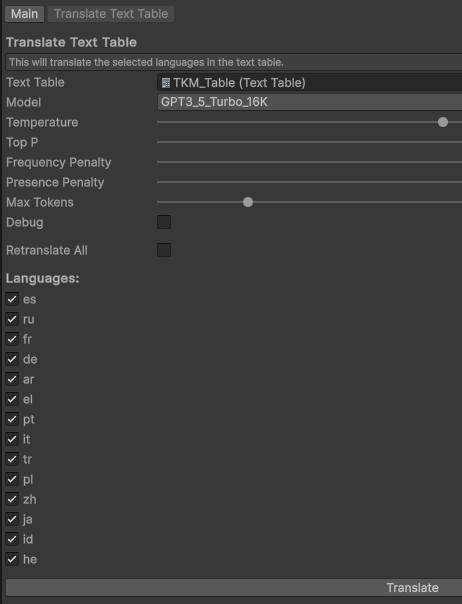
Task: Uncheck the zh language checkbox
Action: (x=12, y=499)
